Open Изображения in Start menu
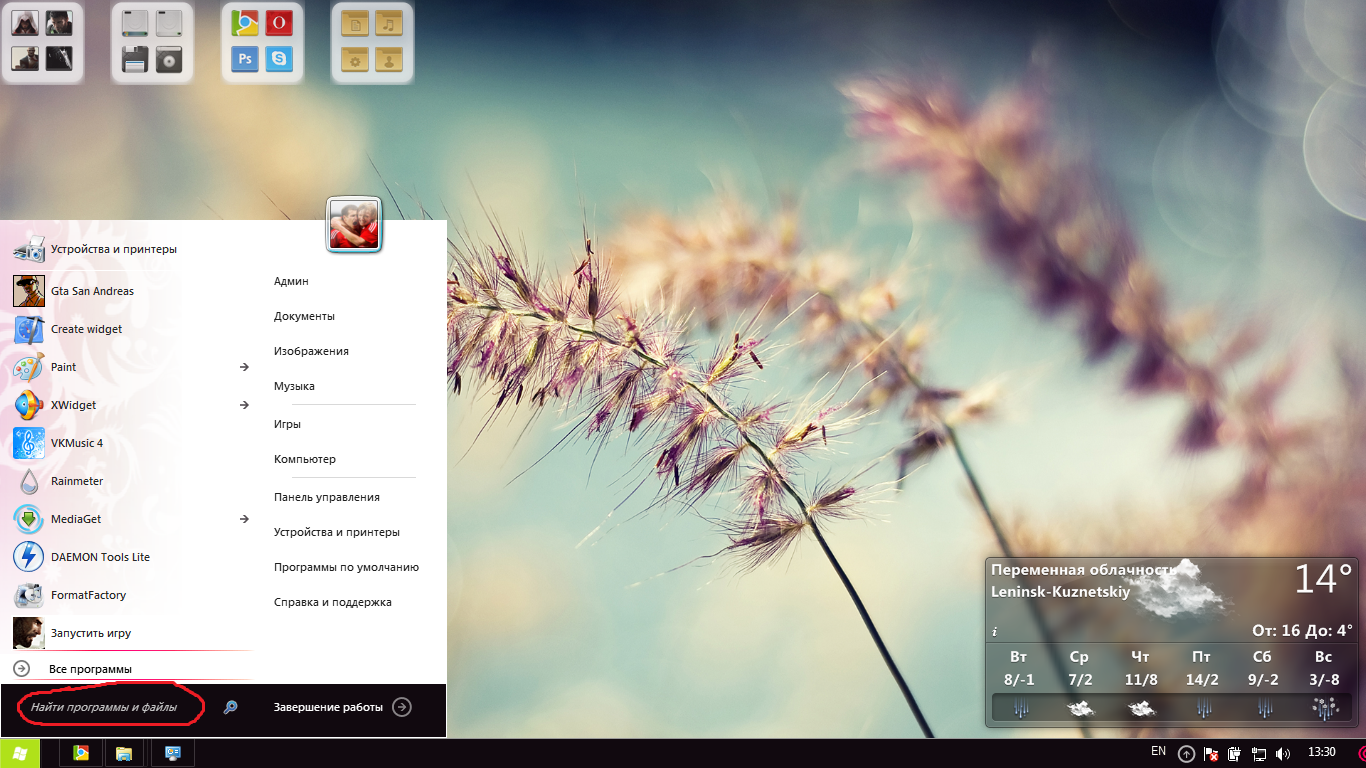Image resolution: width=1366 pixels, height=768 pixels. 311,351
